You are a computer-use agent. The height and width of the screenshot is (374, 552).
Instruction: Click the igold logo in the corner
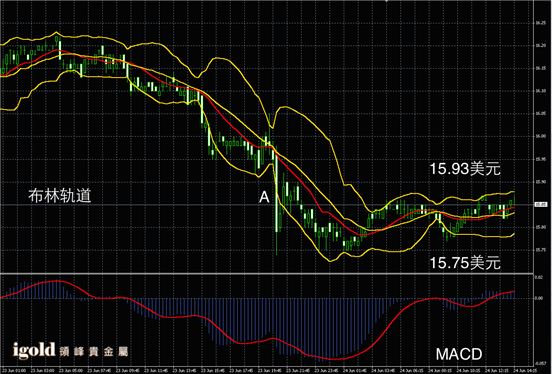pos(34,350)
